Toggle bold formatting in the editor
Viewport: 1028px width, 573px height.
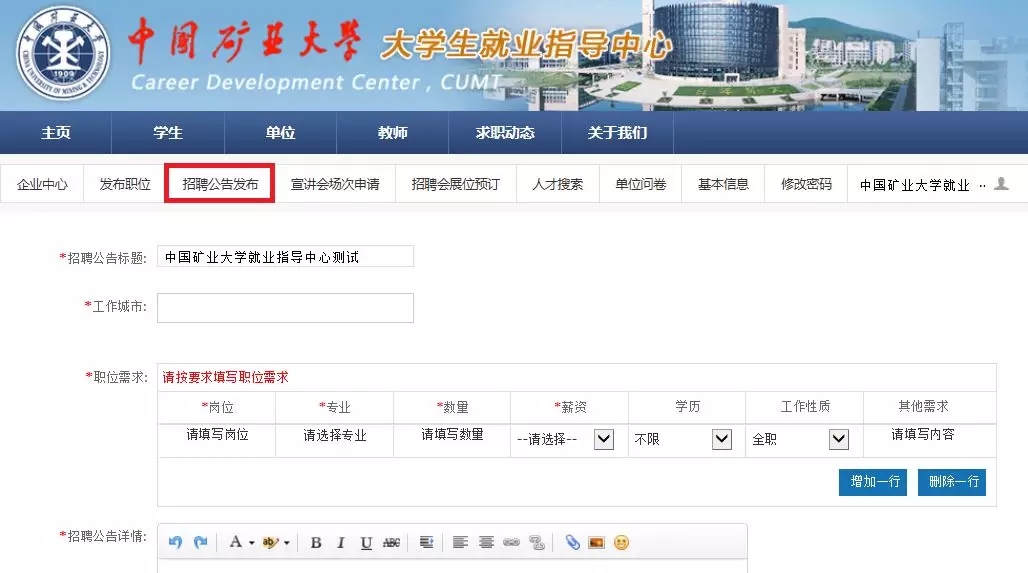point(316,542)
